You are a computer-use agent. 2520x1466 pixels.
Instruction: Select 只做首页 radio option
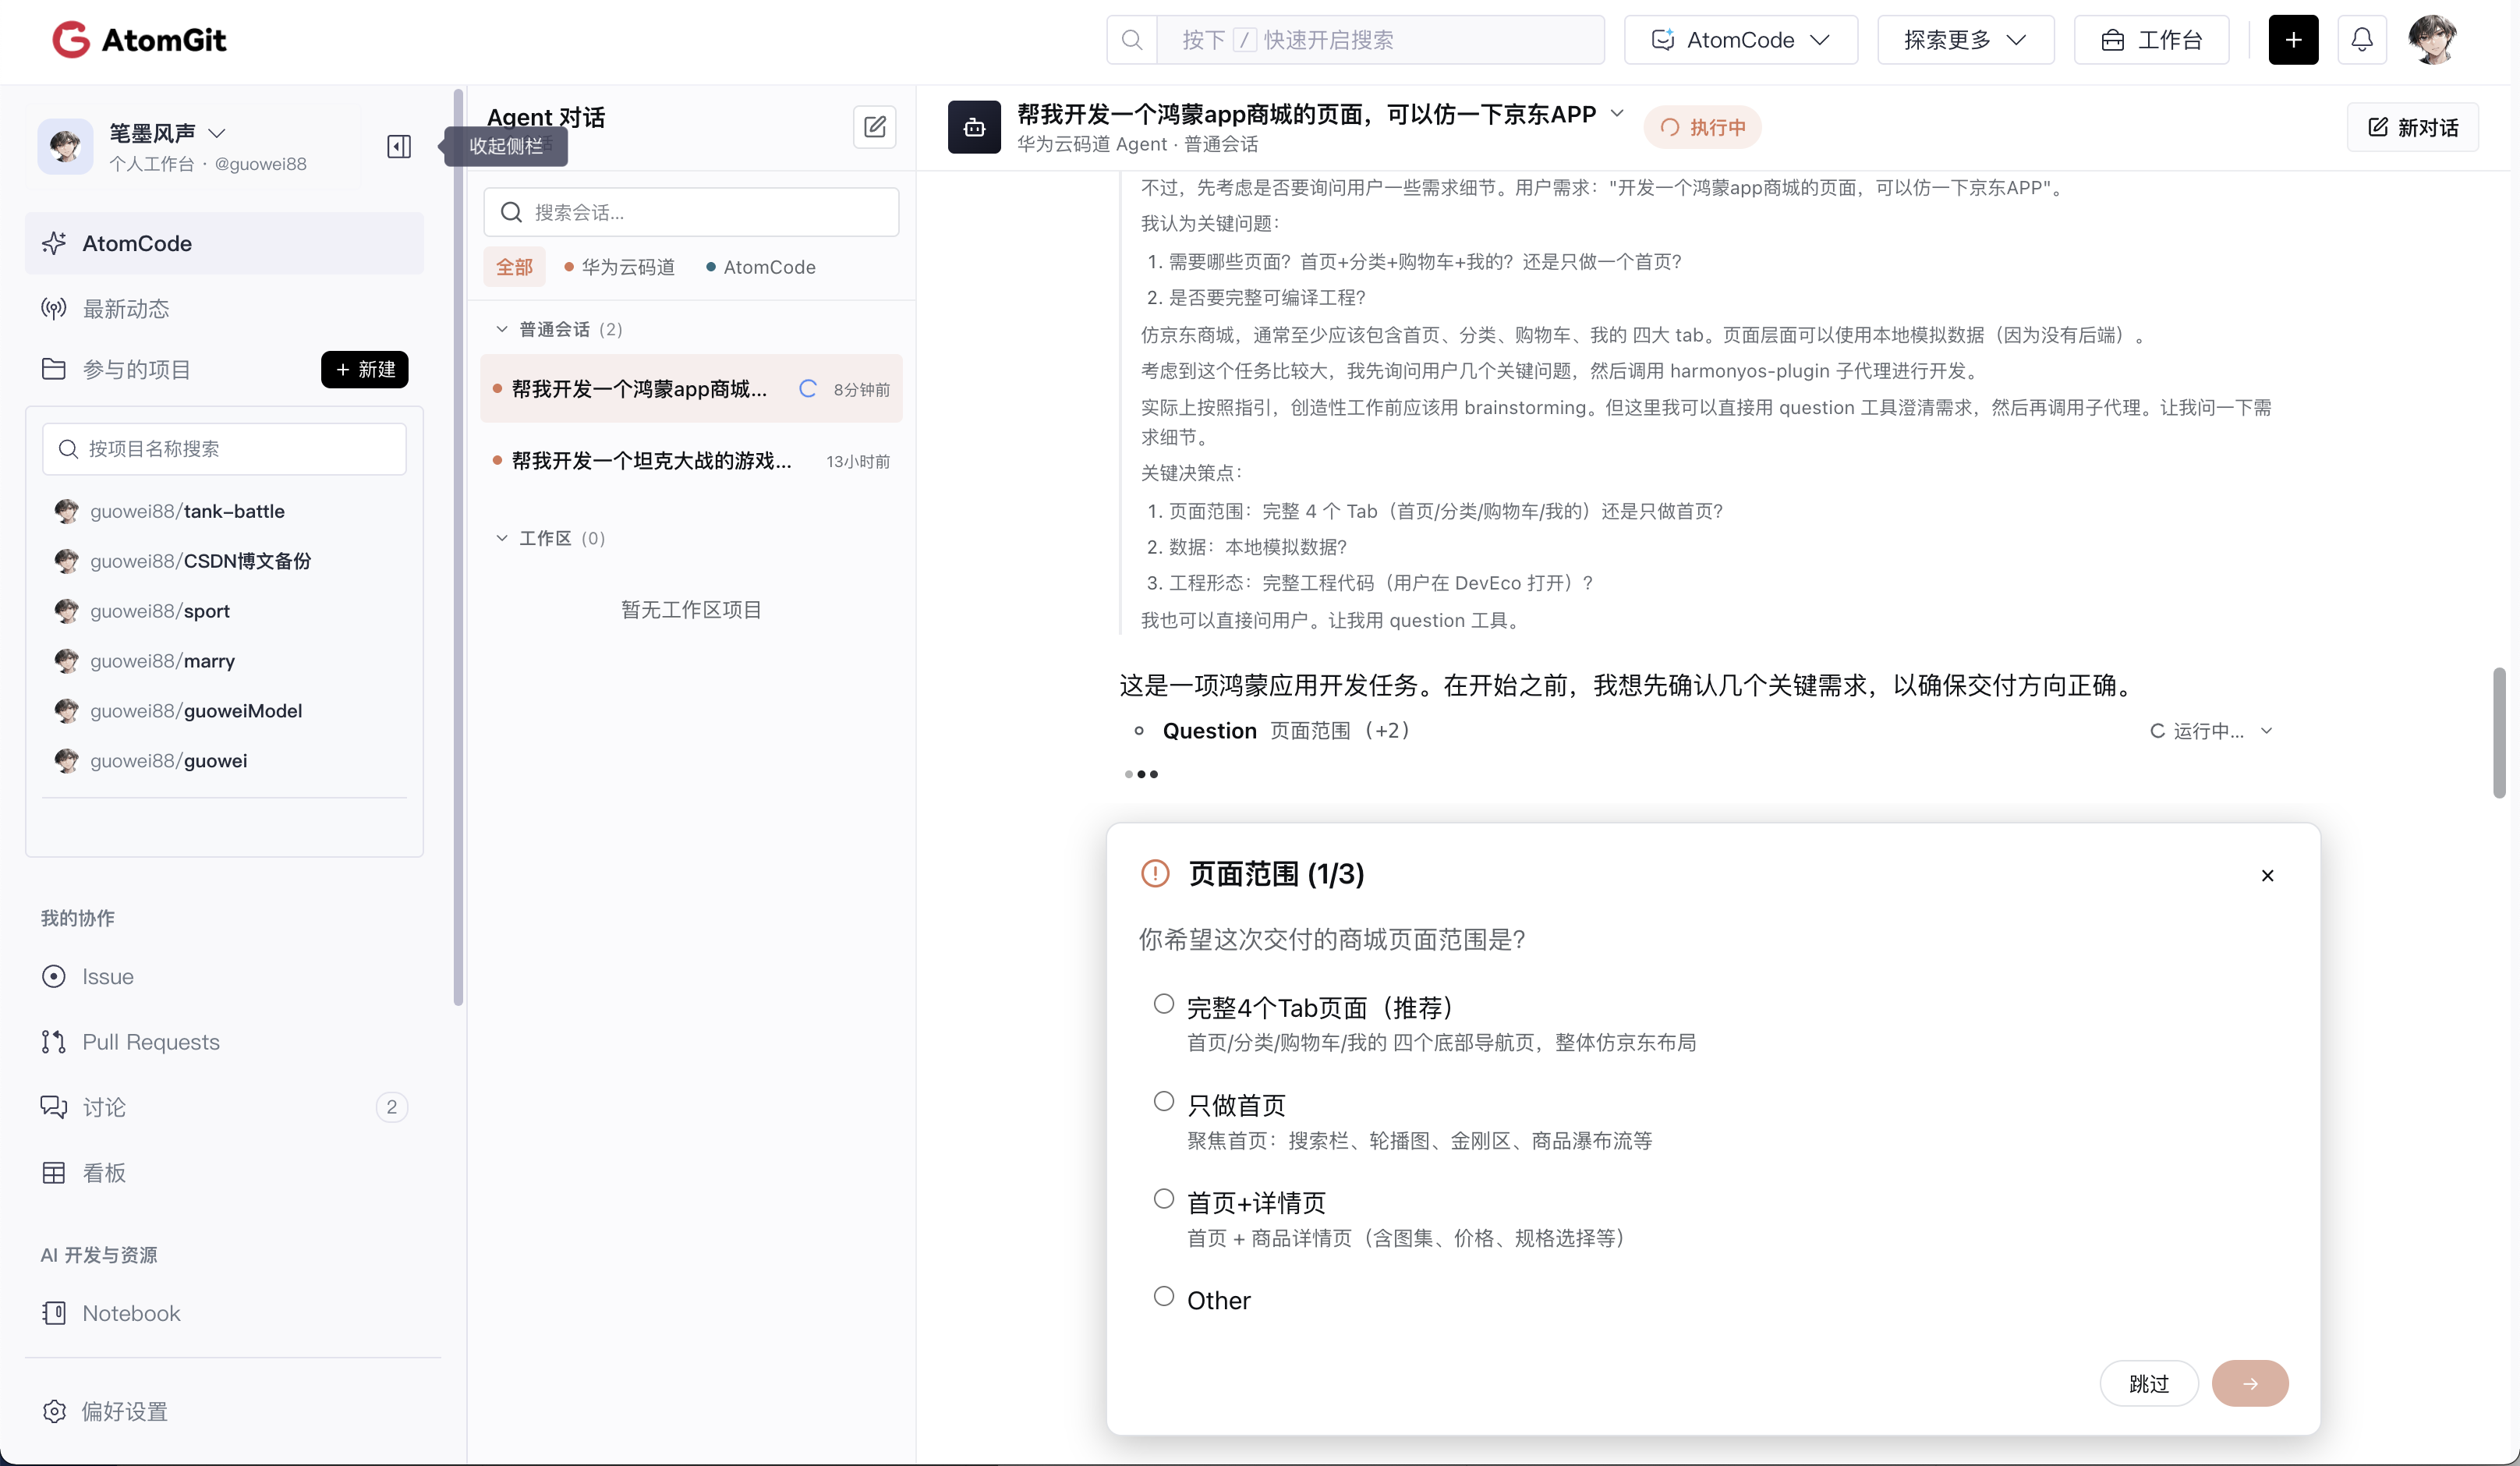click(1164, 1101)
